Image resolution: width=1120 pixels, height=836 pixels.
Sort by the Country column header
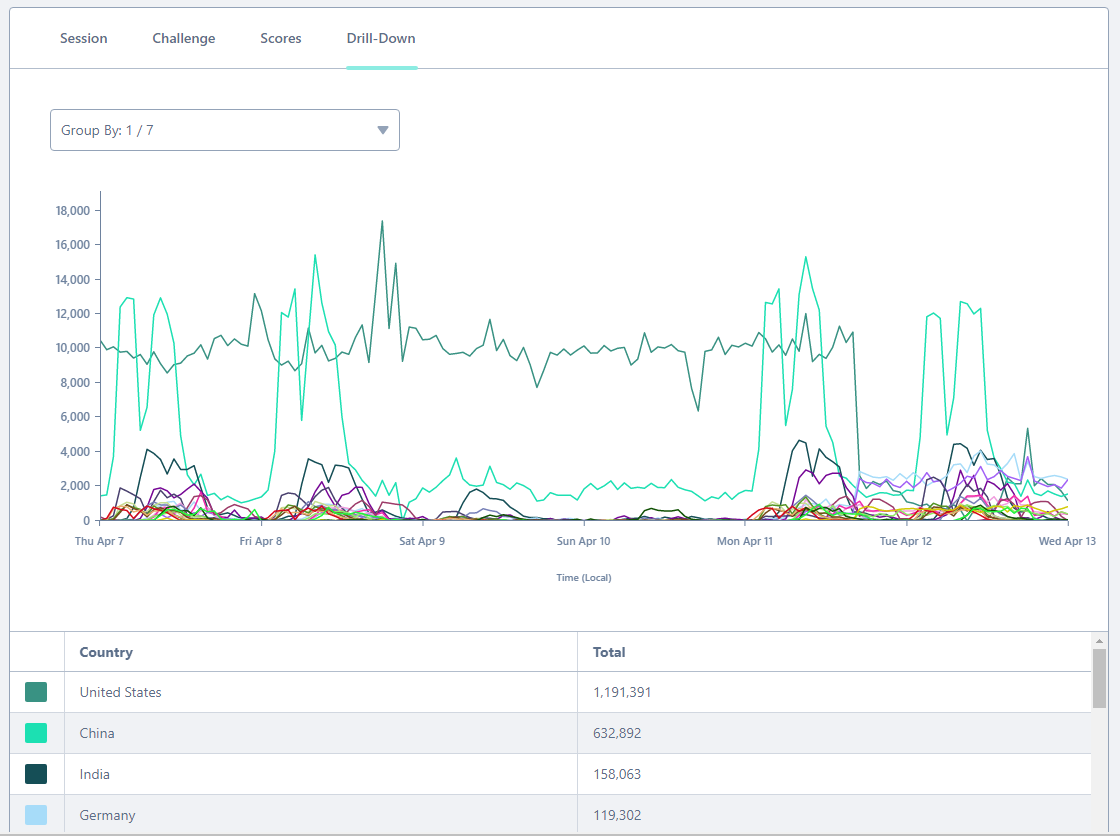105,651
